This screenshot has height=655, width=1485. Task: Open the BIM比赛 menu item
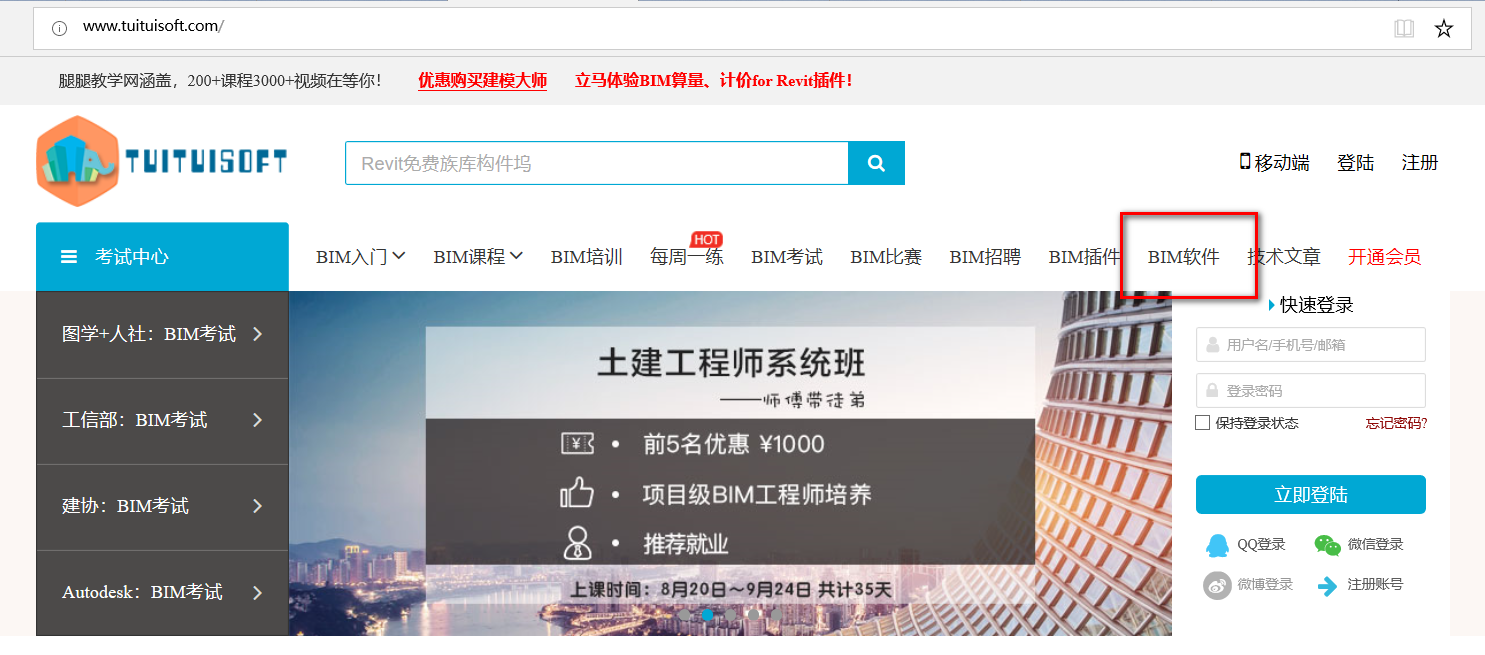(886, 257)
